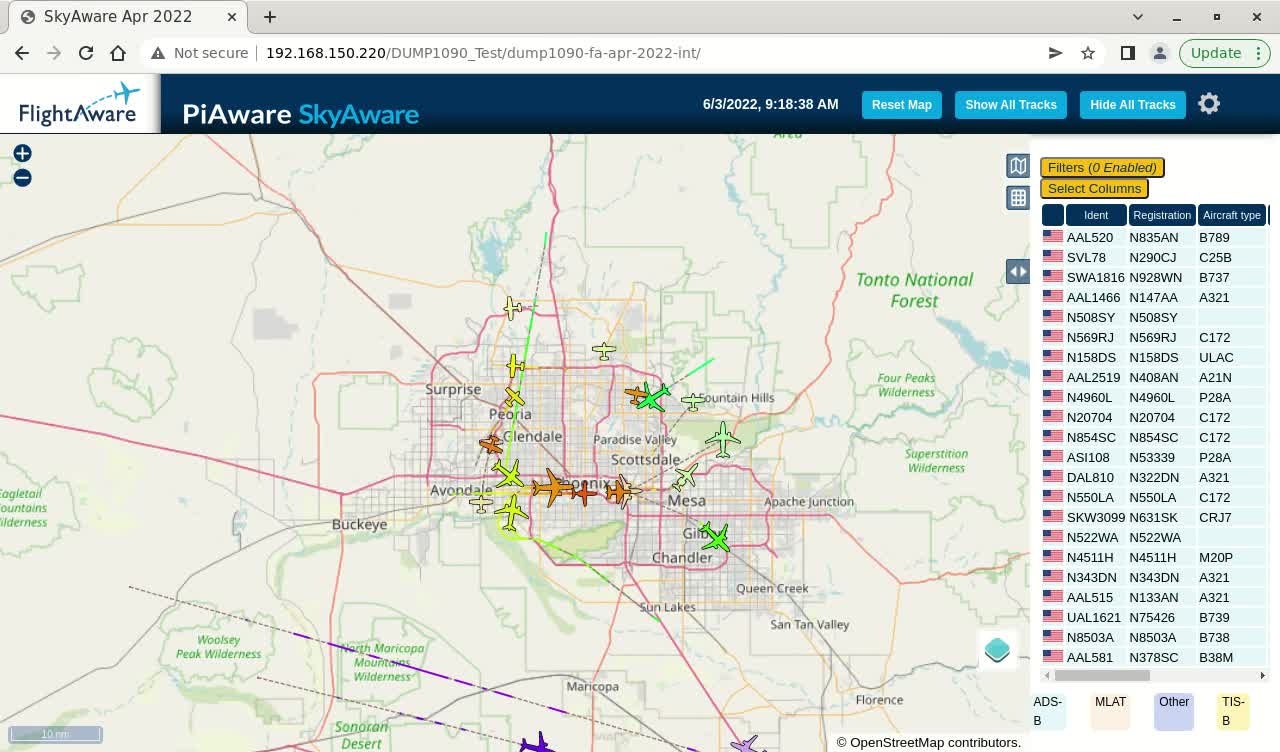The width and height of the screenshot is (1280, 752).
Task: Open the map layers switcher
Action: [997, 650]
